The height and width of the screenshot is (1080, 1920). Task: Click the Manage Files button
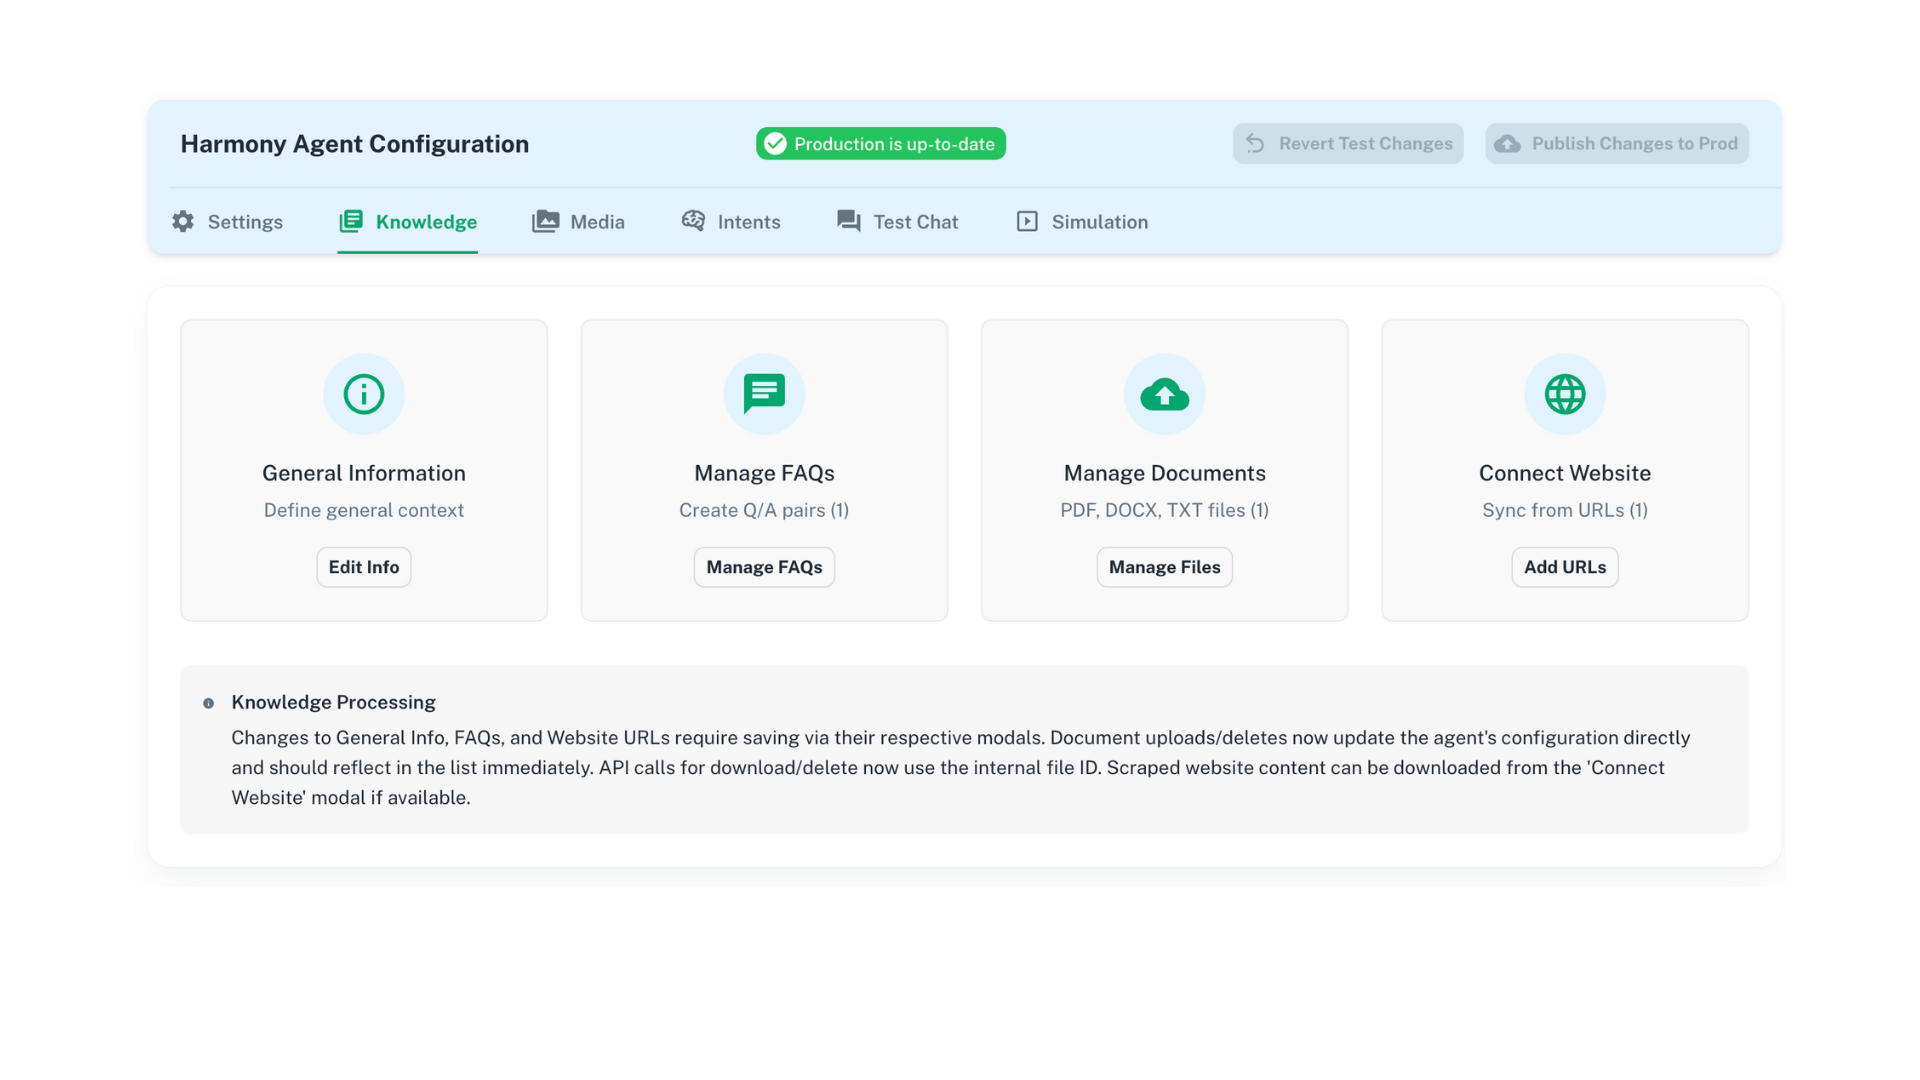click(x=1164, y=567)
